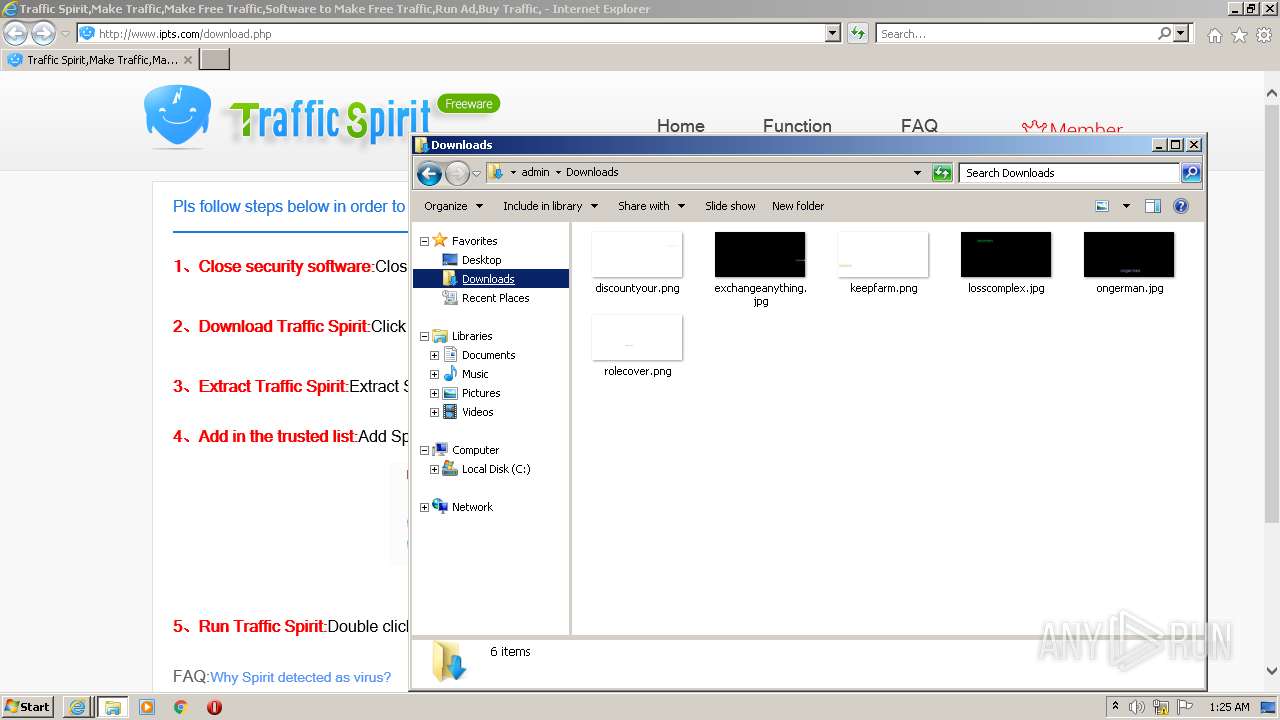Show the preview pane icon
This screenshot has width=1280, height=720.
point(1153,206)
